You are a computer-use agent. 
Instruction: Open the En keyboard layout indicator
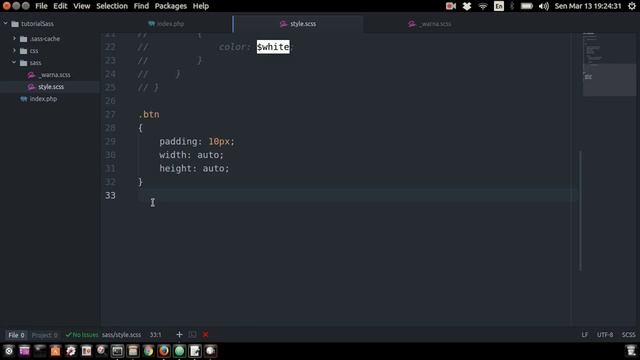point(499,6)
